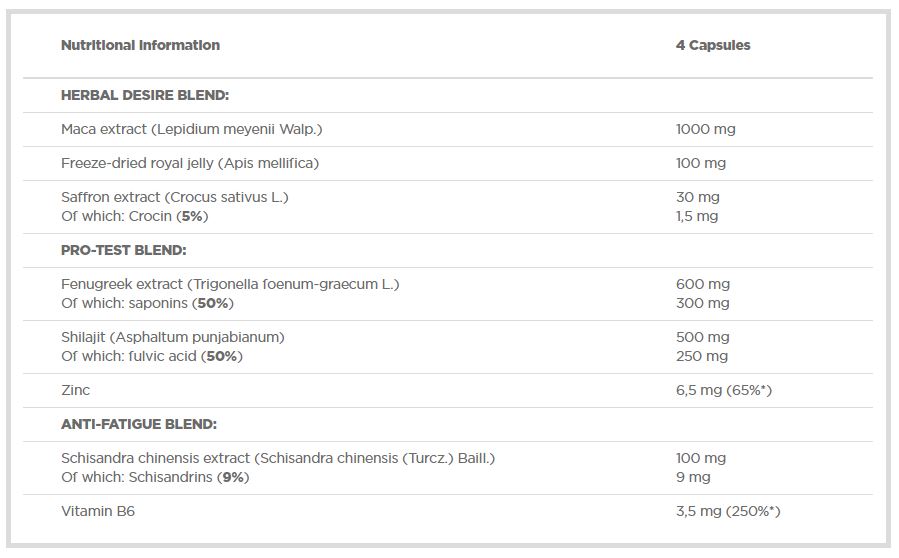
Task: Click the 1000 mg Maca value
Action: click(x=706, y=129)
